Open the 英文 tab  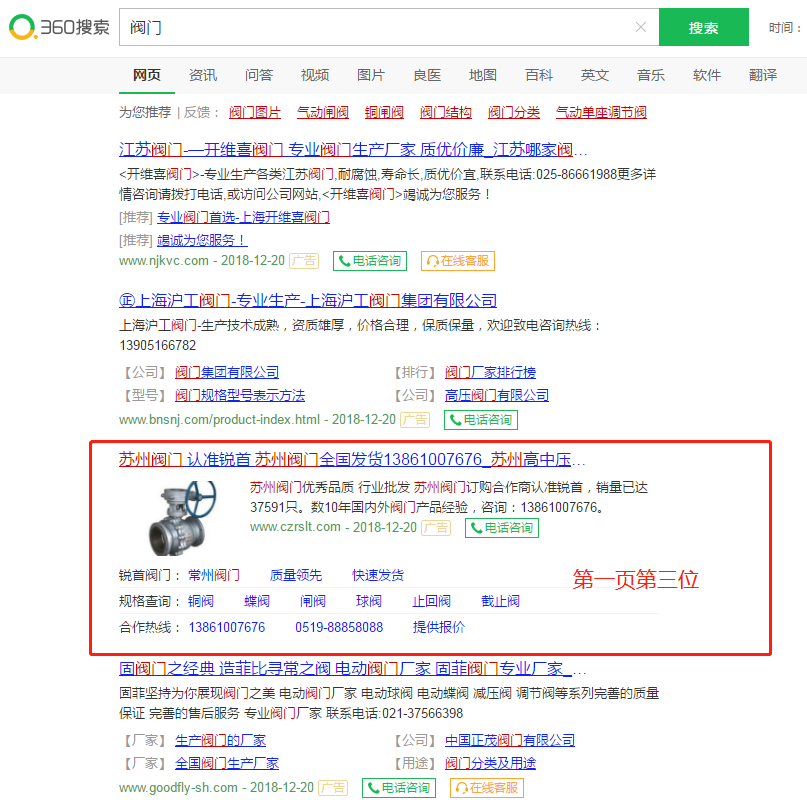tap(595, 75)
